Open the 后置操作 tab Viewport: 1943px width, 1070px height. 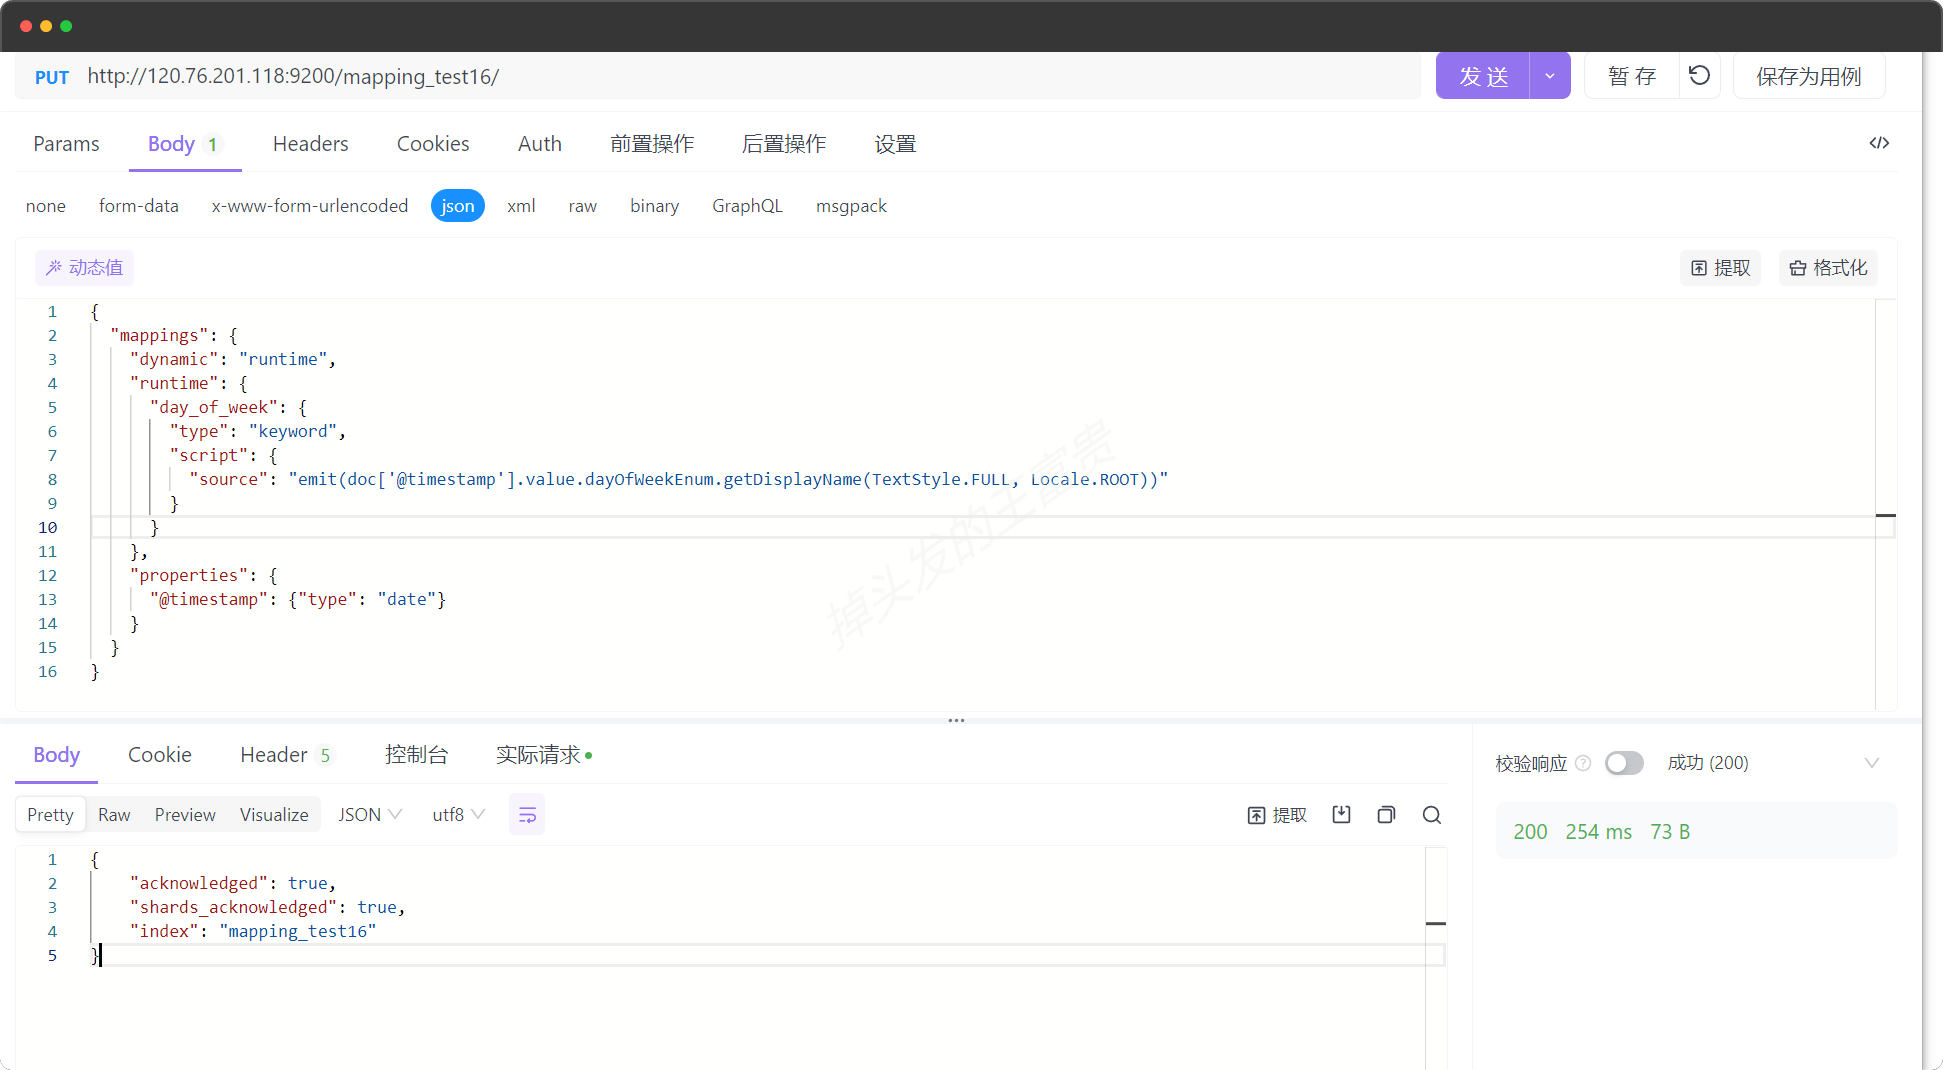[x=784, y=144]
